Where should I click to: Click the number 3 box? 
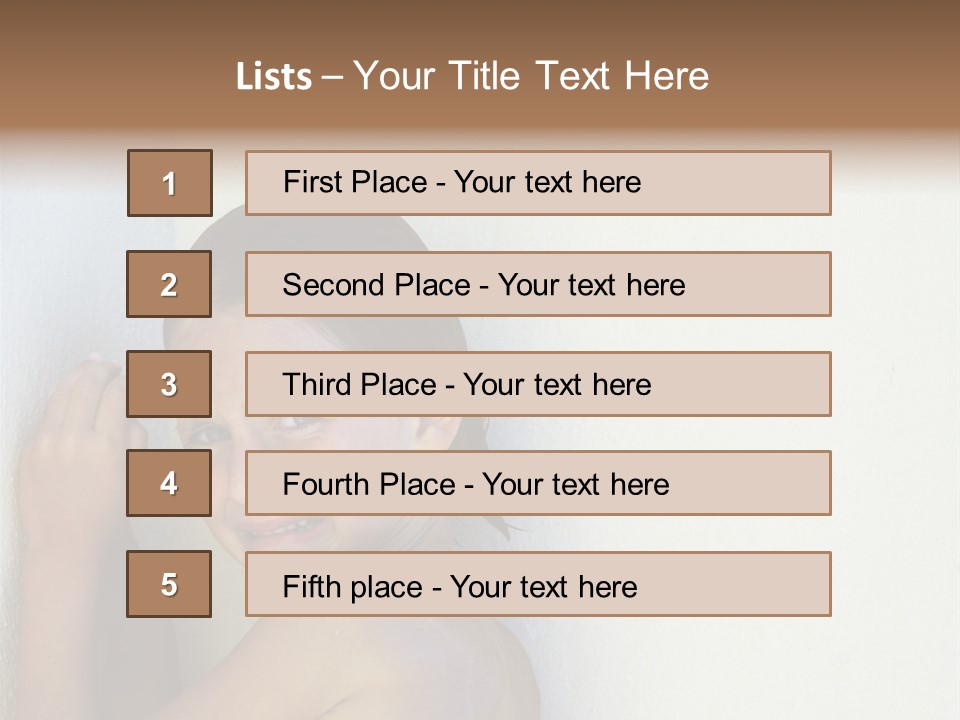coord(169,384)
